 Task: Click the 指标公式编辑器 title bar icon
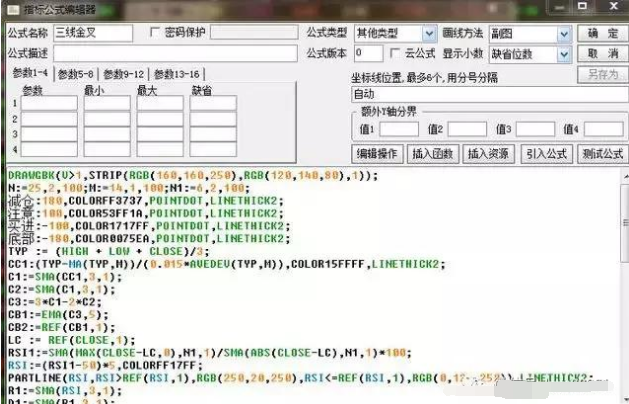13,9
